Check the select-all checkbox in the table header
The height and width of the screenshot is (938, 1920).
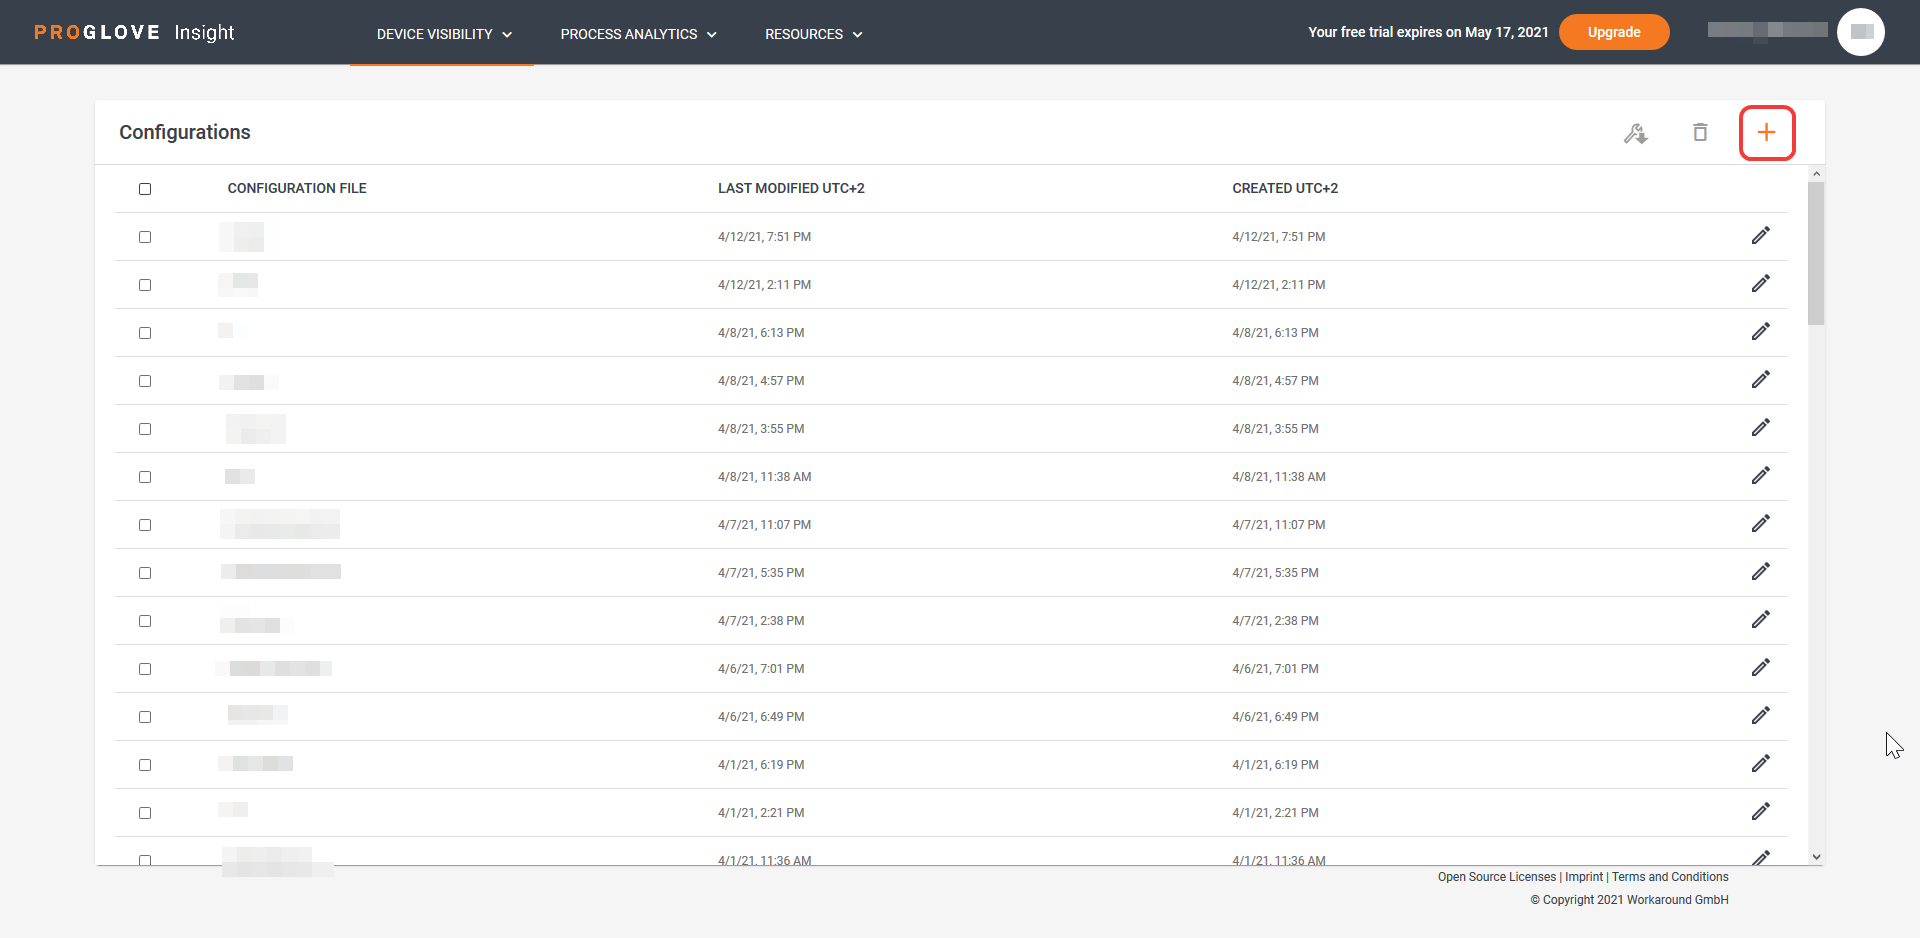tap(145, 188)
